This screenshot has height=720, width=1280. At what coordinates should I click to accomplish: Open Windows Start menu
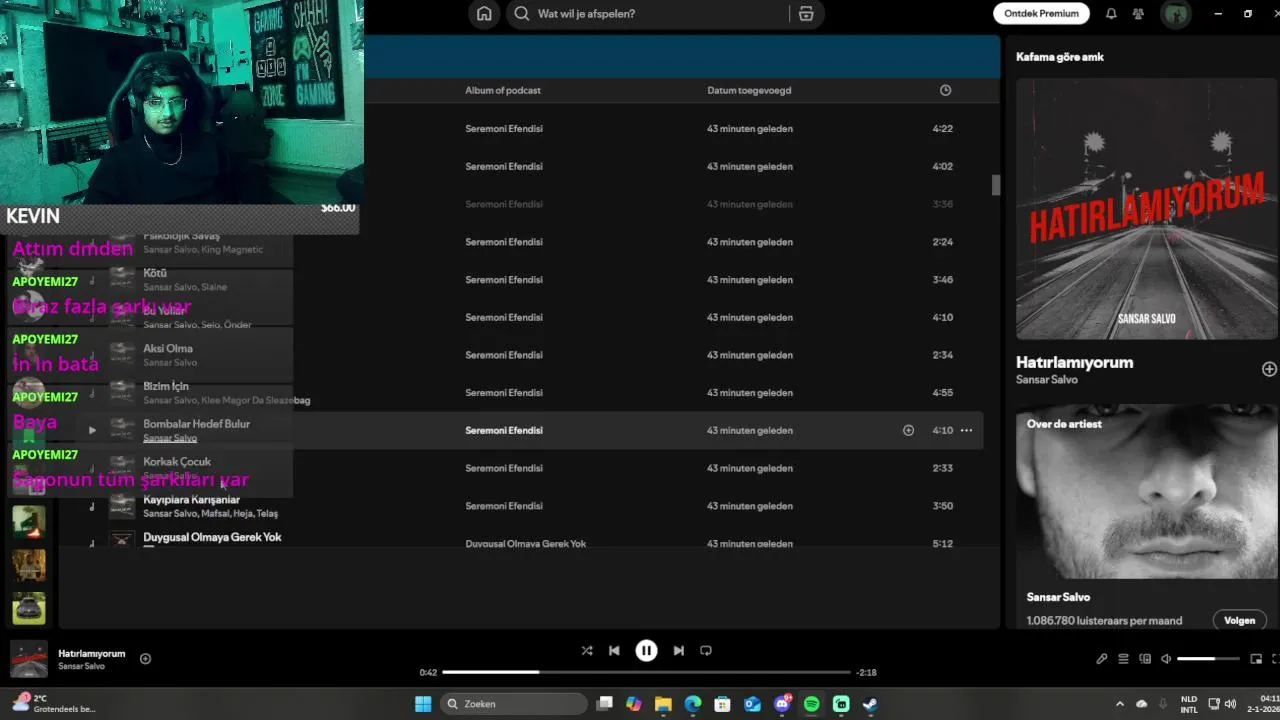(423, 704)
